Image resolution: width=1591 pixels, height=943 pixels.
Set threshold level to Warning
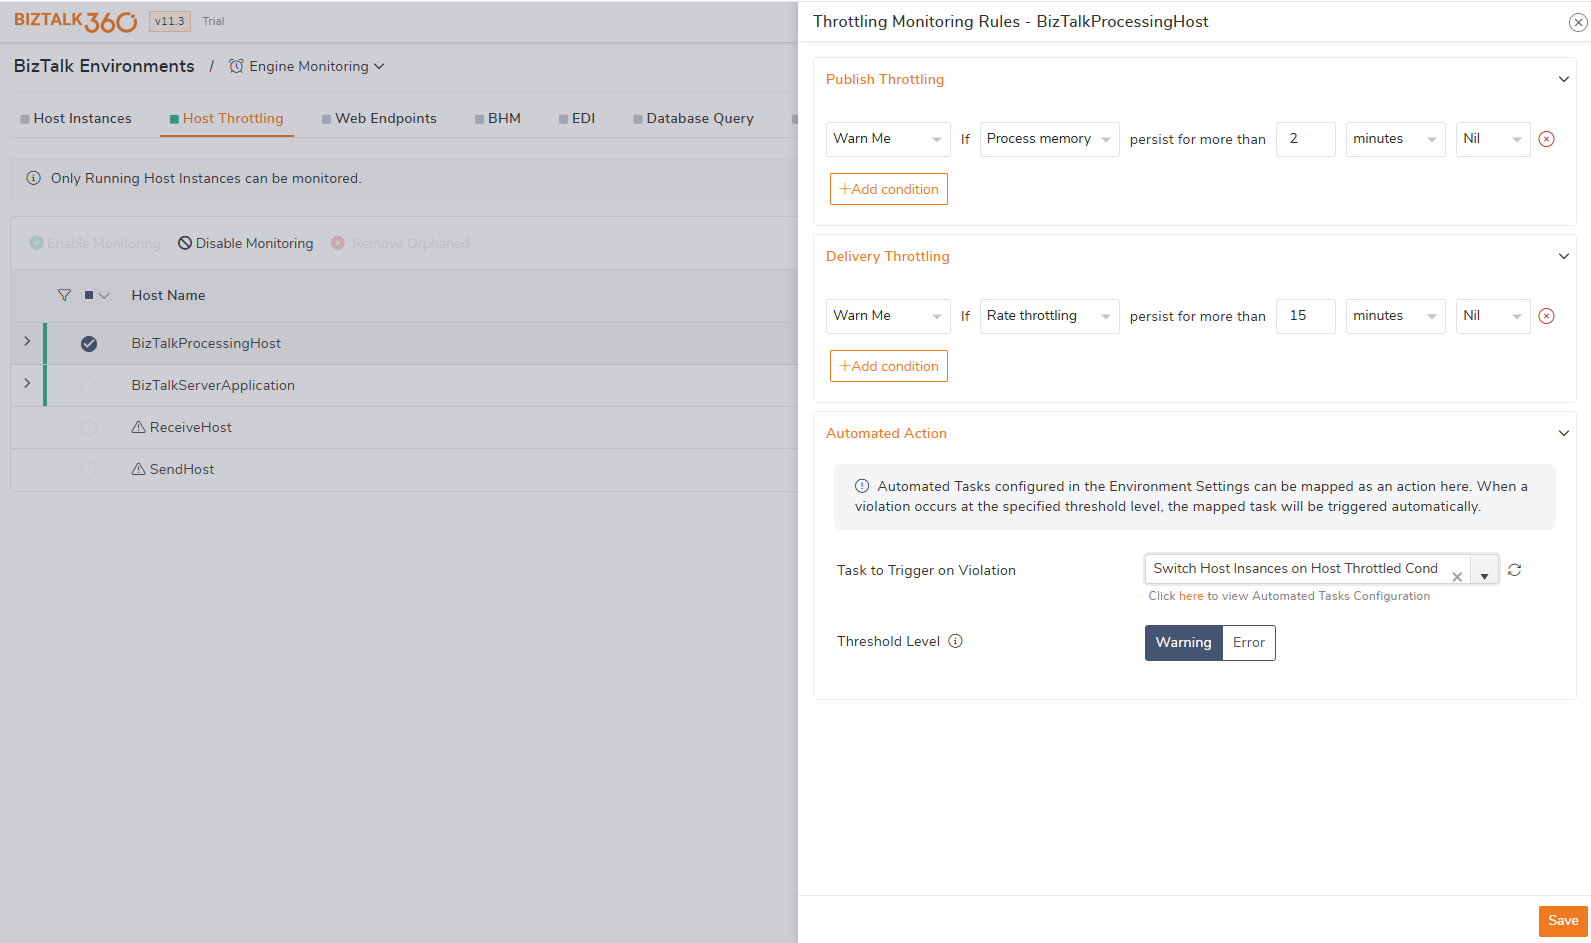tap(1184, 642)
